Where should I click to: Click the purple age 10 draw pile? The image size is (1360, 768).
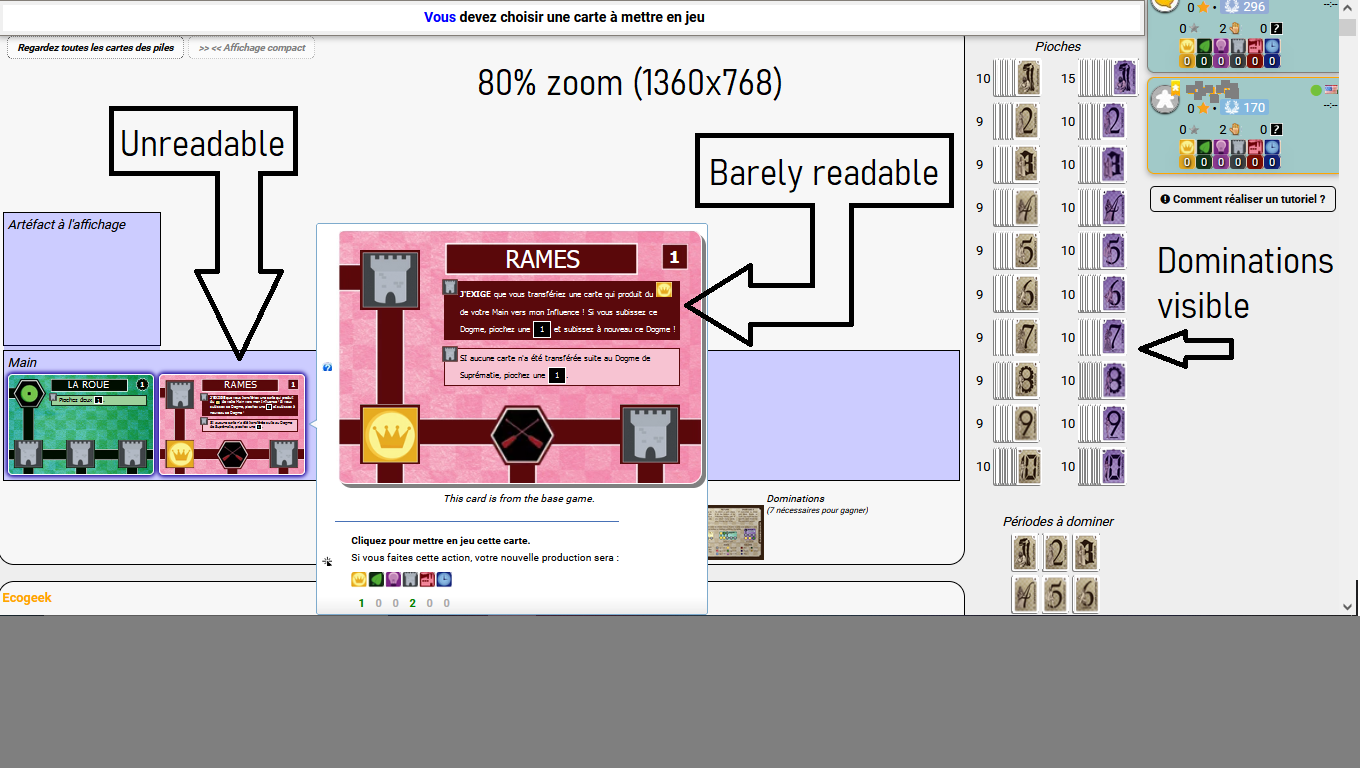[1103, 467]
